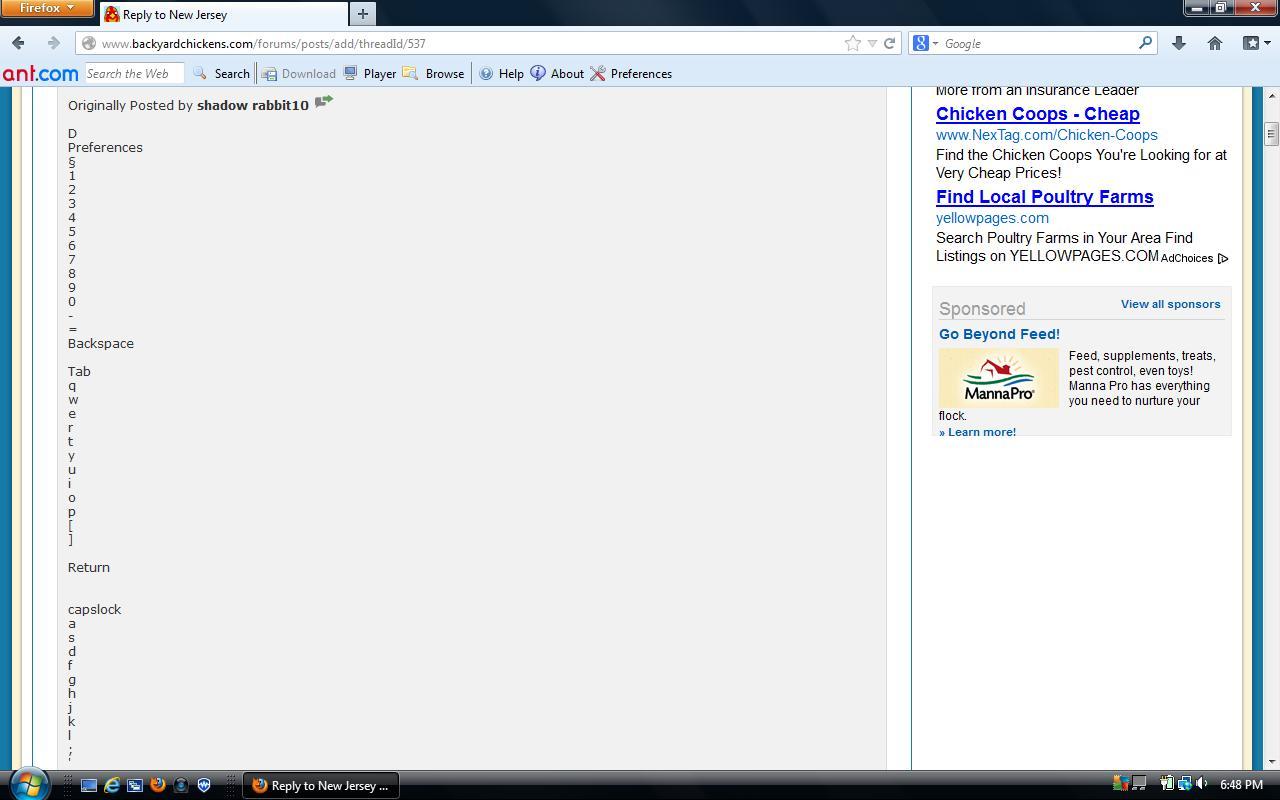Open the Downloads arrow icon
This screenshot has width=1280, height=800.
click(x=1179, y=43)
